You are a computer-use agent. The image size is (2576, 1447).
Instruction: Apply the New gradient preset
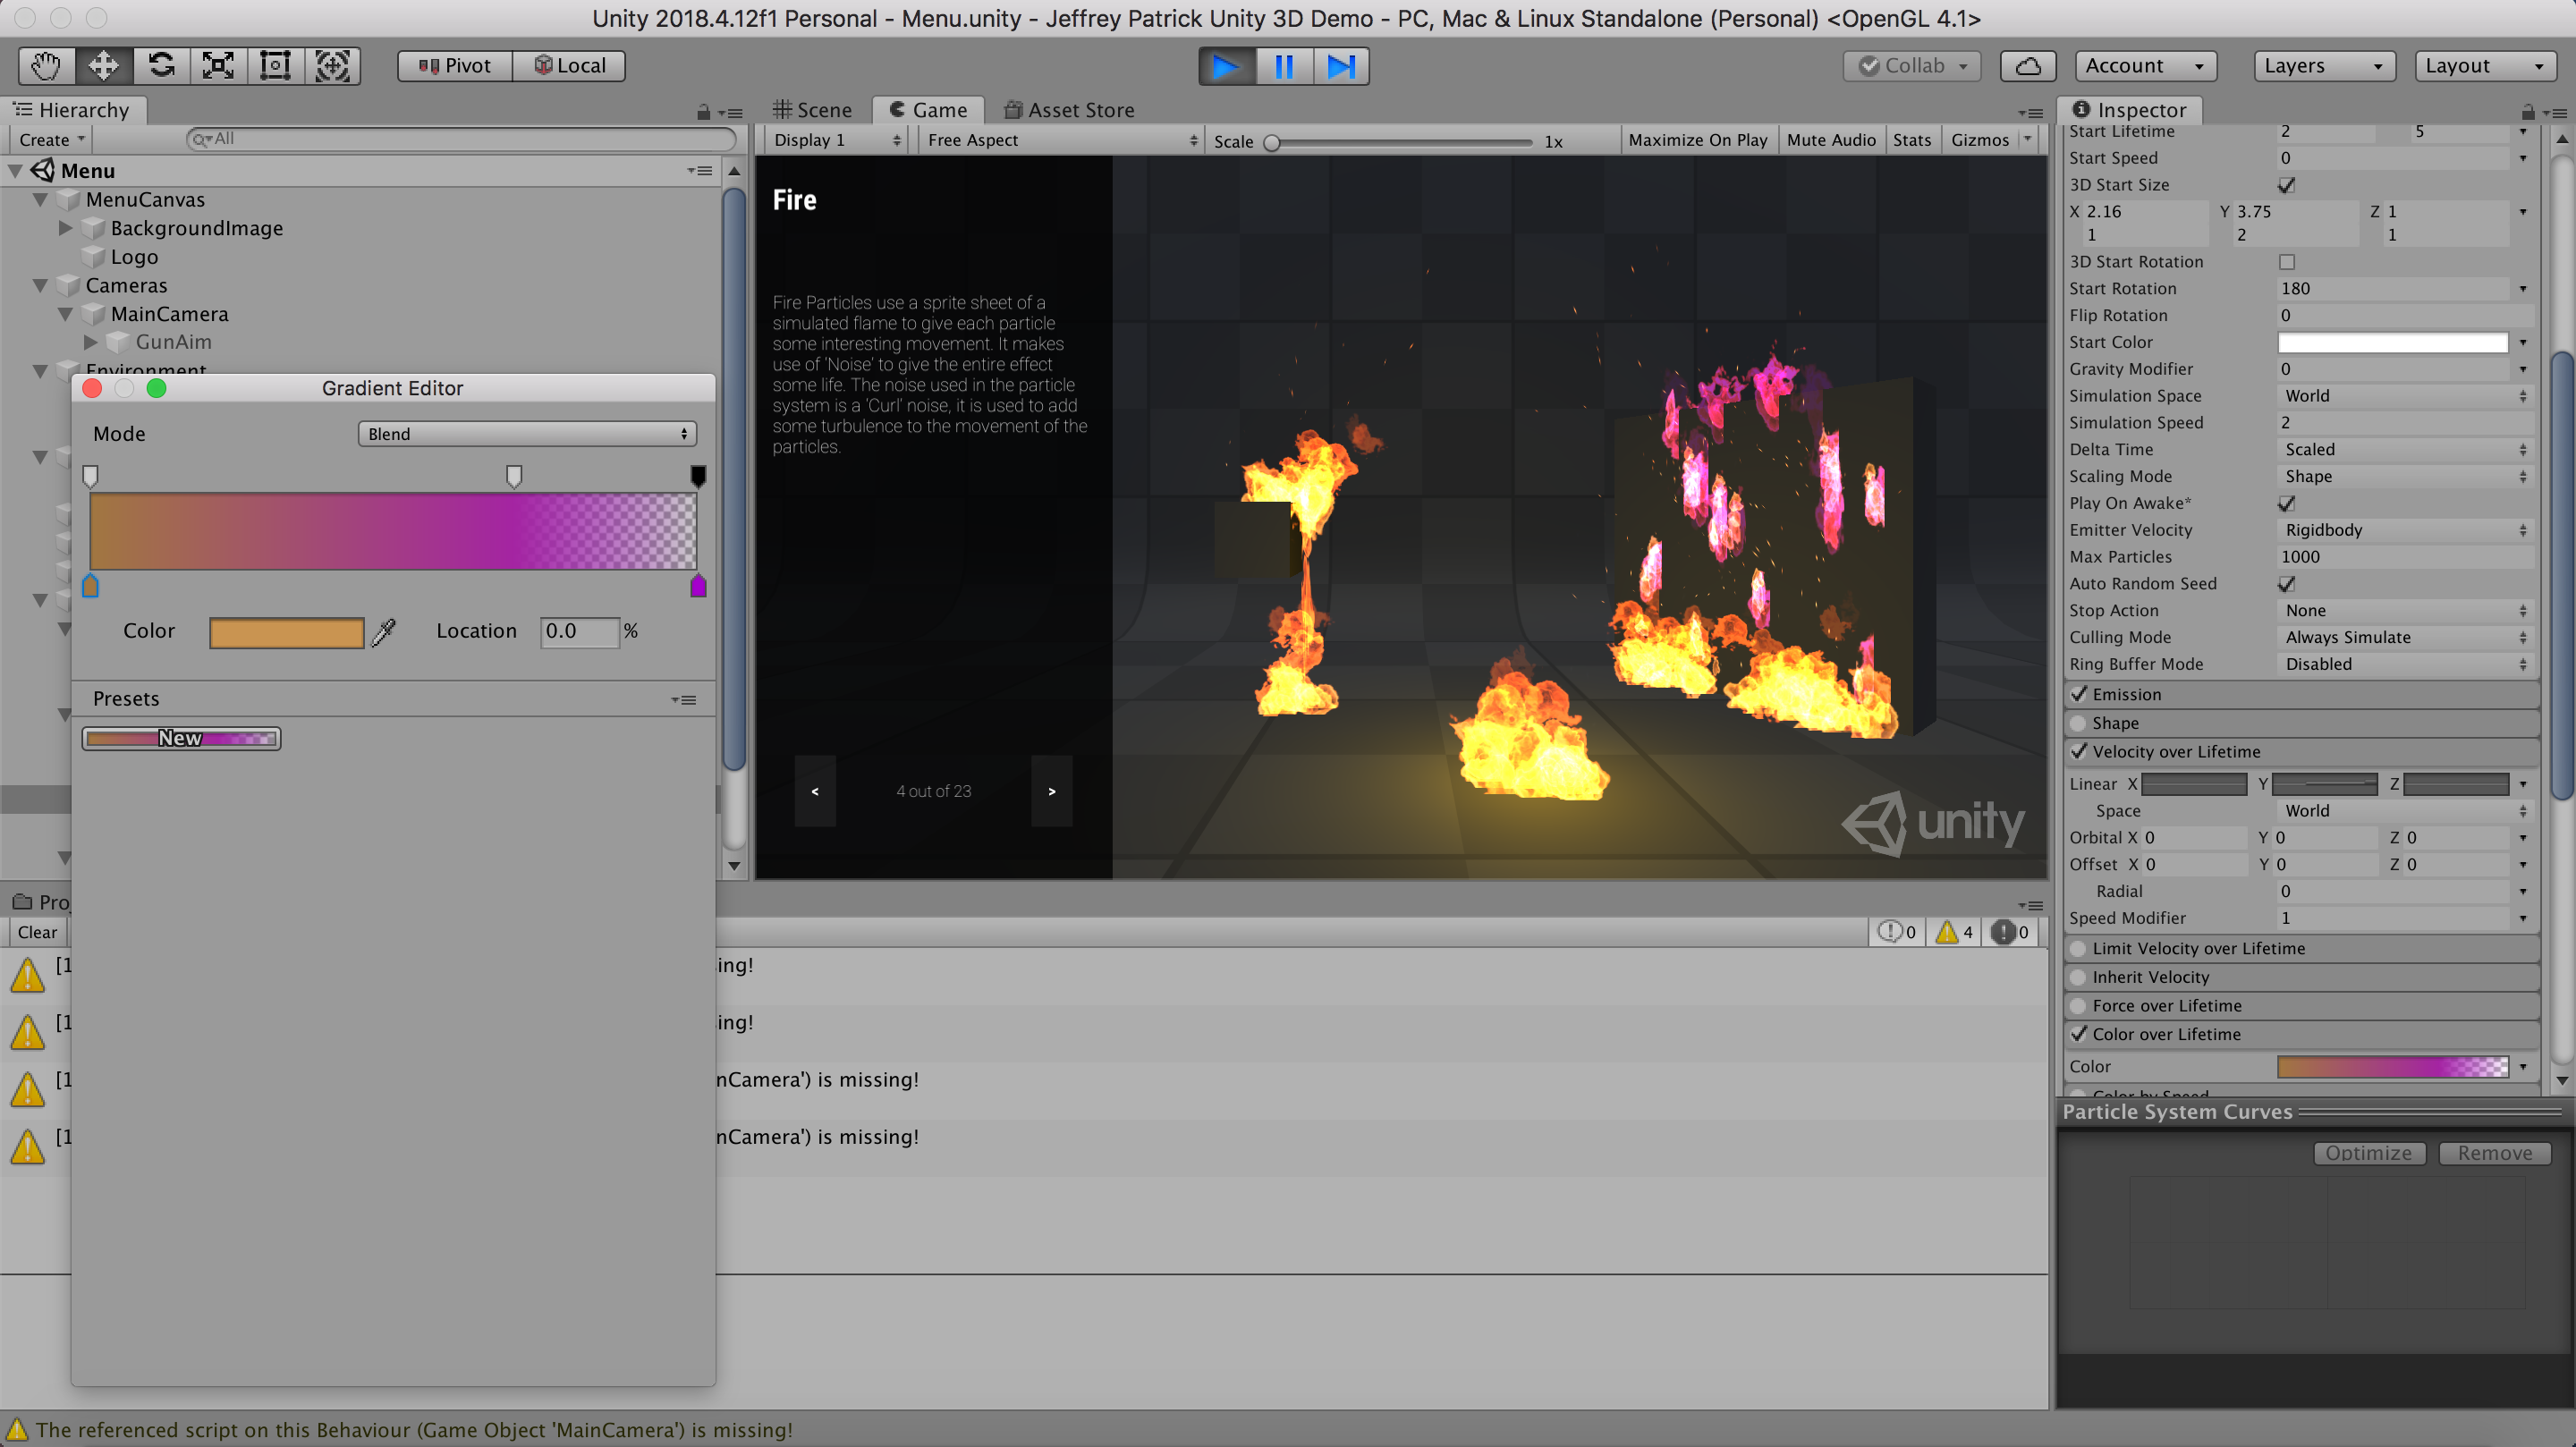tap(181, 739)
